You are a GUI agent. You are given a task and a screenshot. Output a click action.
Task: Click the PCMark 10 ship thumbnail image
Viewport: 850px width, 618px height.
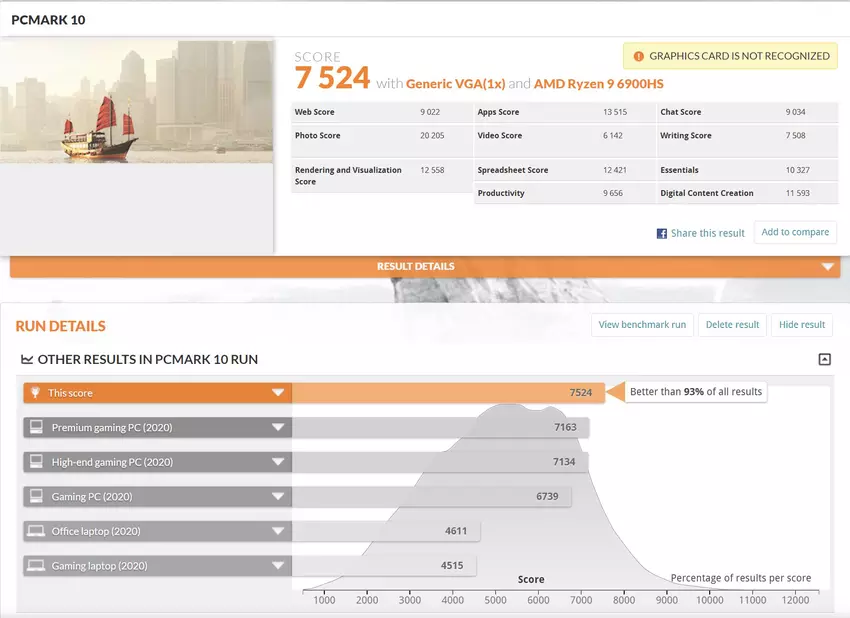pos(137,101)
